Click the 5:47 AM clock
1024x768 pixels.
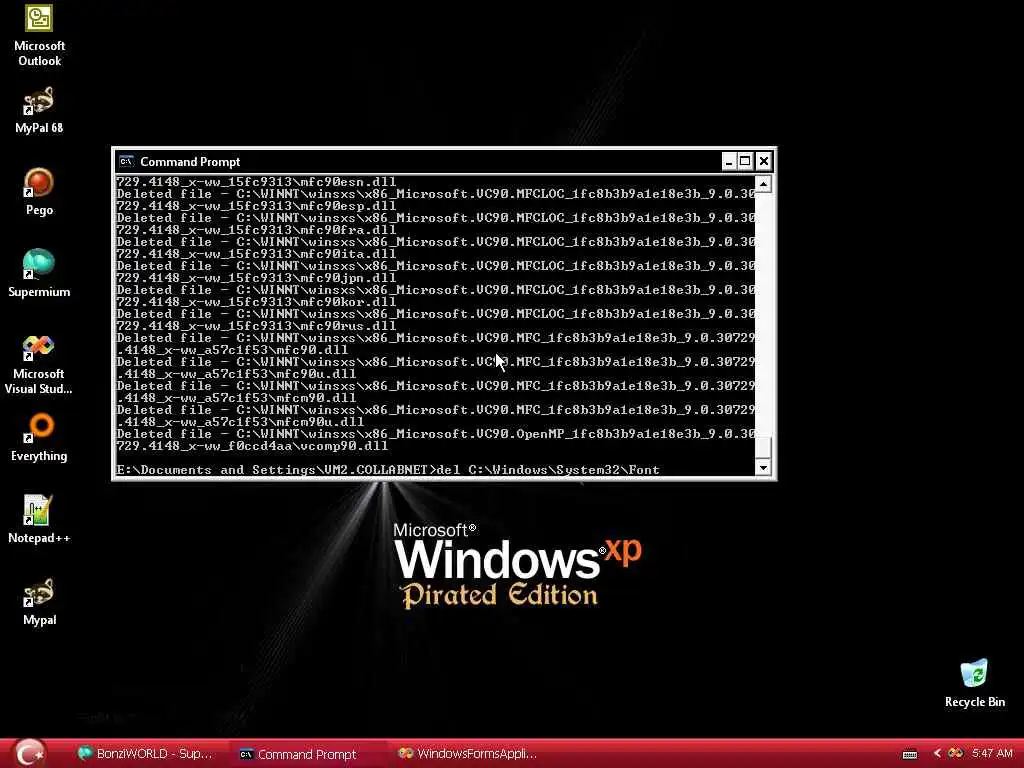[x=992, y=754]
